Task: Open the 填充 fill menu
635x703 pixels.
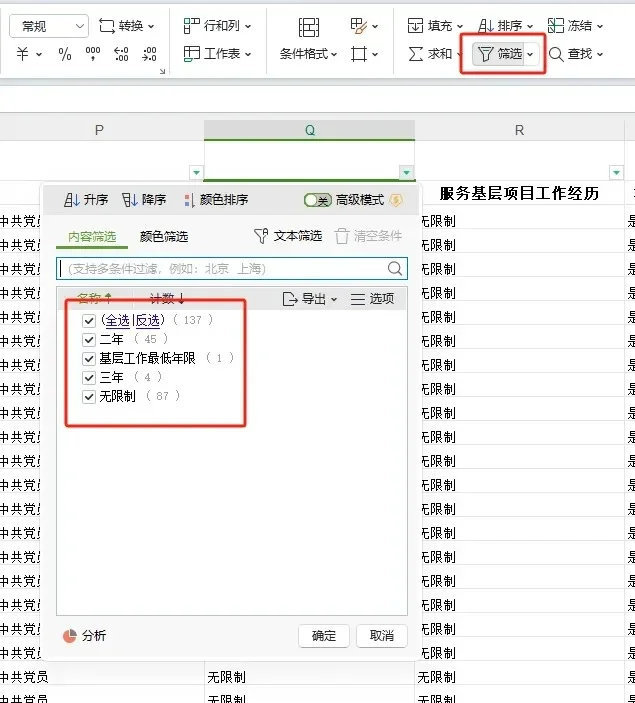Action: [435, 26]
